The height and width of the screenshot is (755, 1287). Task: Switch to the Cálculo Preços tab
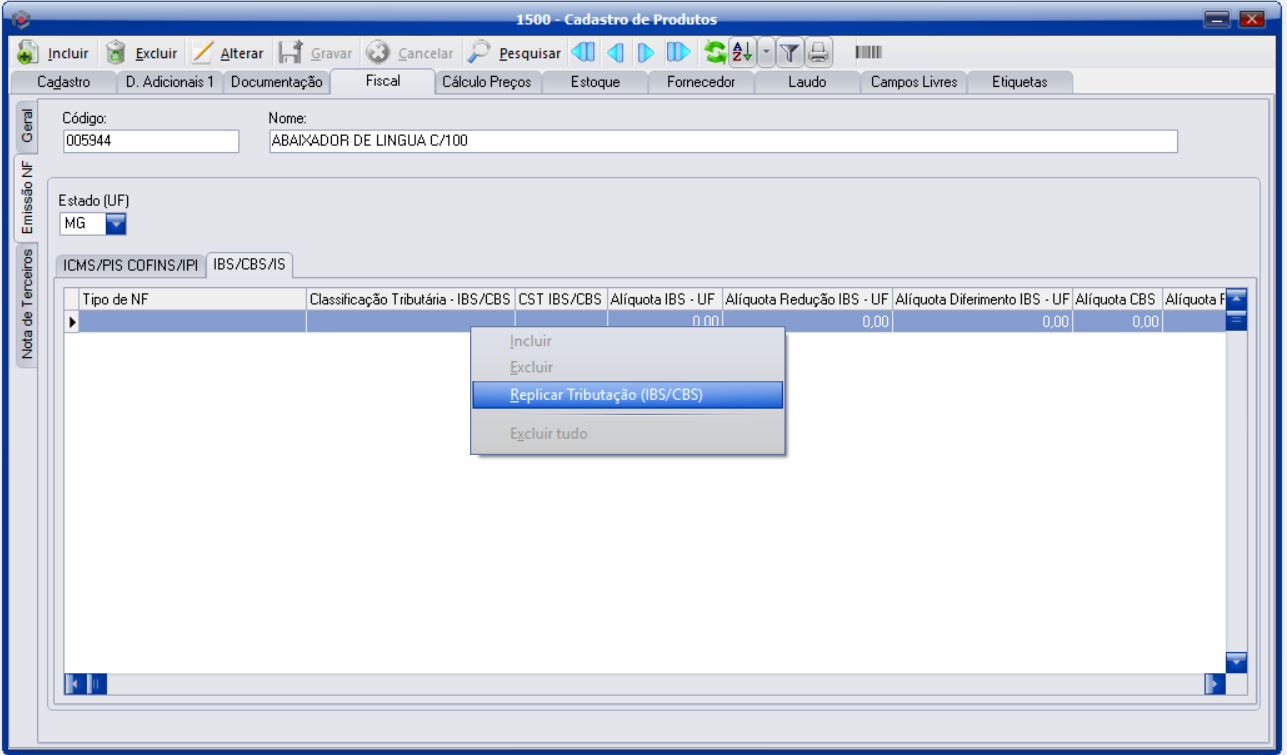coord(488,82)
